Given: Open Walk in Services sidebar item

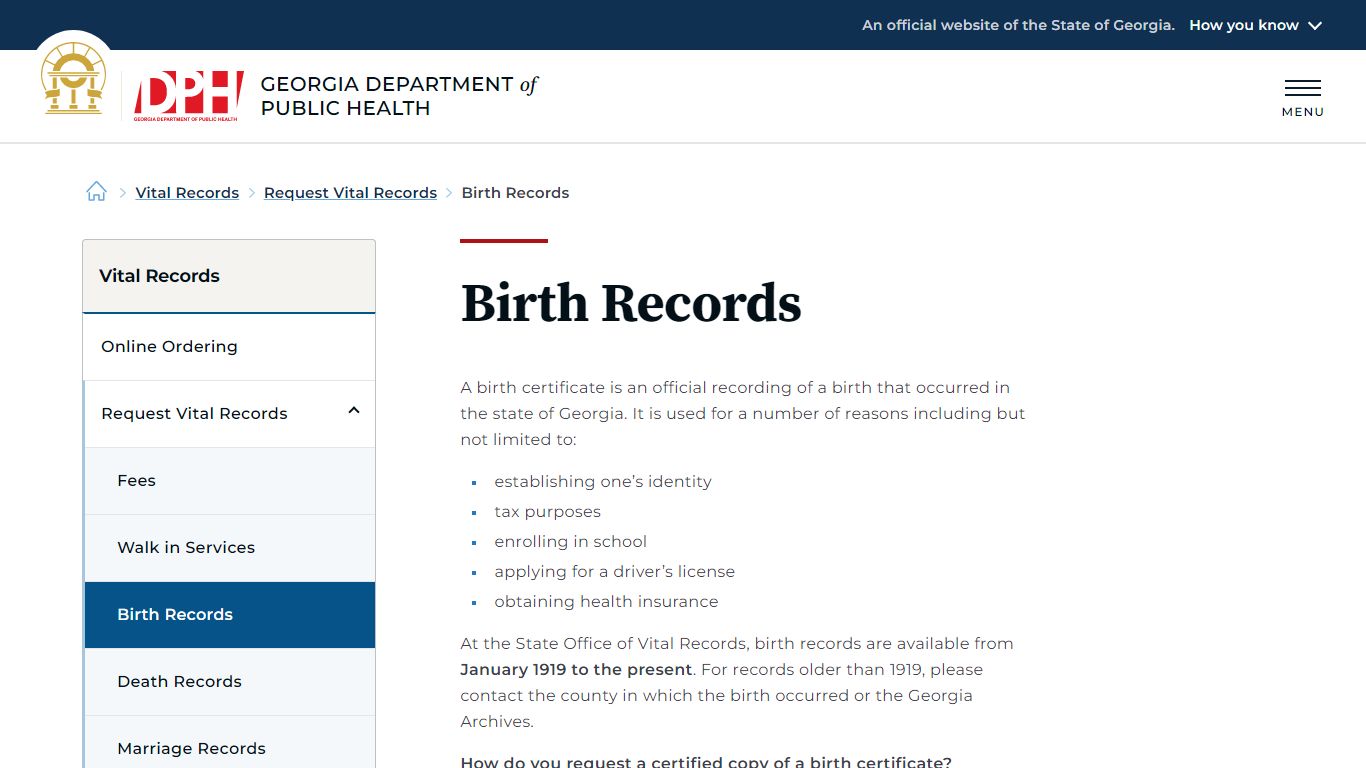Looking at the screenshot, I should point(229,548).
